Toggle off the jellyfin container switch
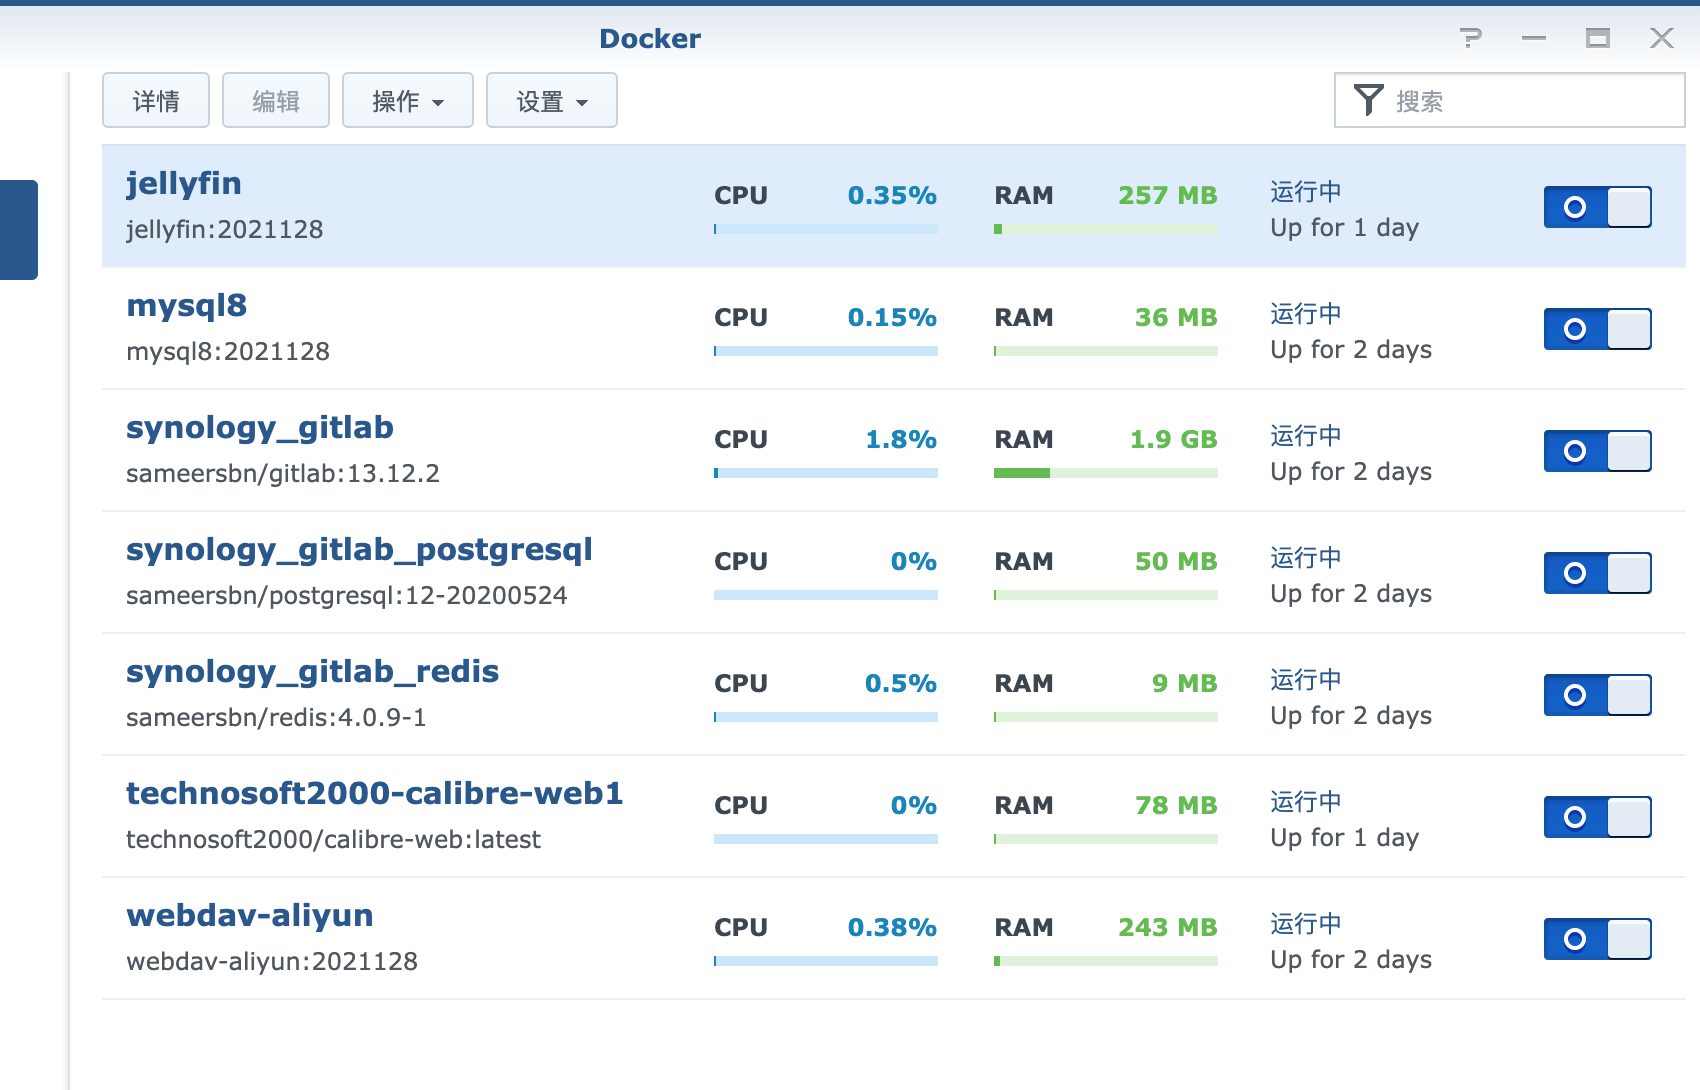Screen dimensions: 1700x1090 coord(1597,207)
